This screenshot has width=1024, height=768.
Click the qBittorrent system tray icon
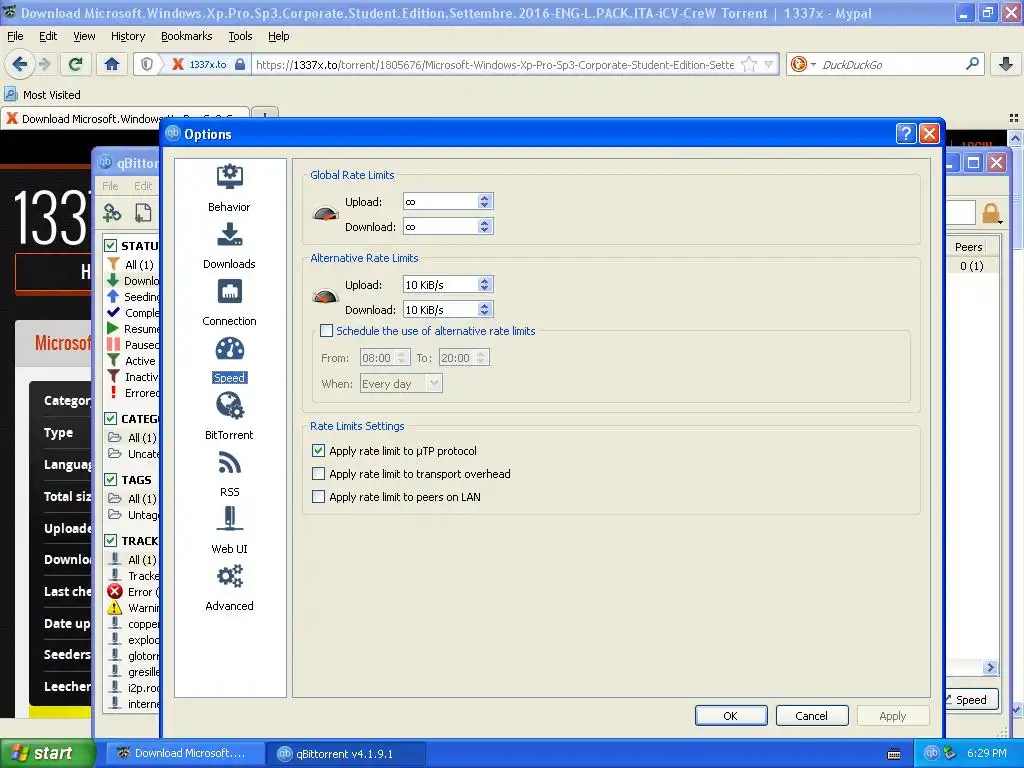click(932, 753)
